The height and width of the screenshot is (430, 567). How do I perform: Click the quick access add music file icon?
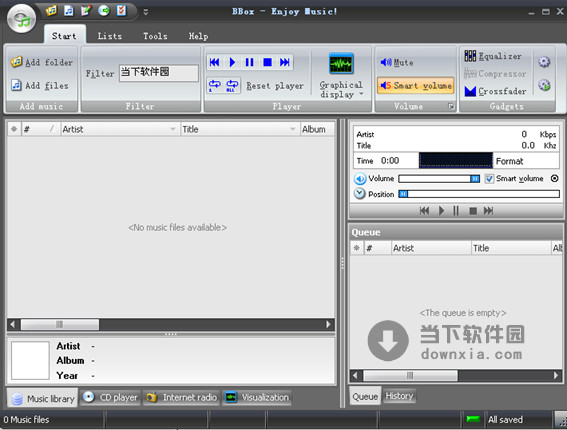(69, 10)
